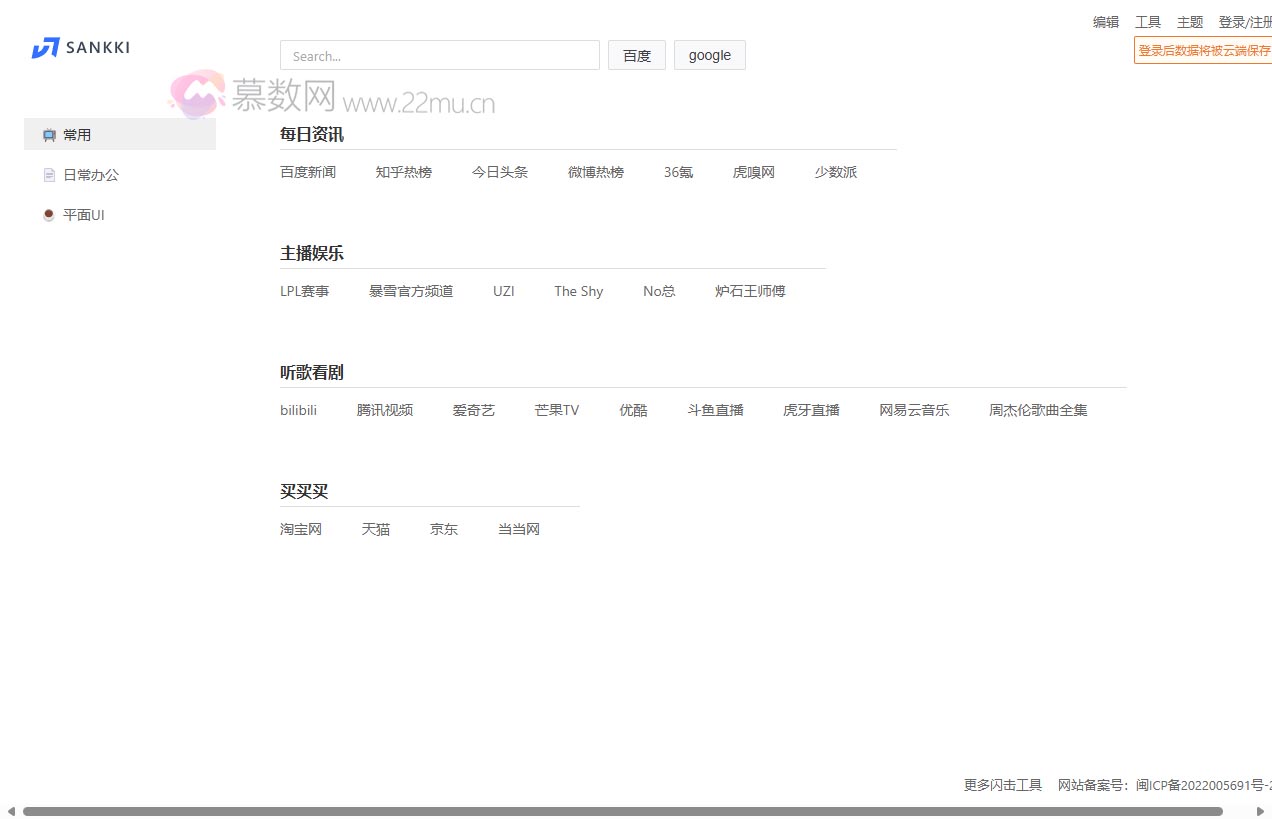Screen dimensions: 1272x819
Task: Switch to the 平面UI category
Action: coord(85,214)
